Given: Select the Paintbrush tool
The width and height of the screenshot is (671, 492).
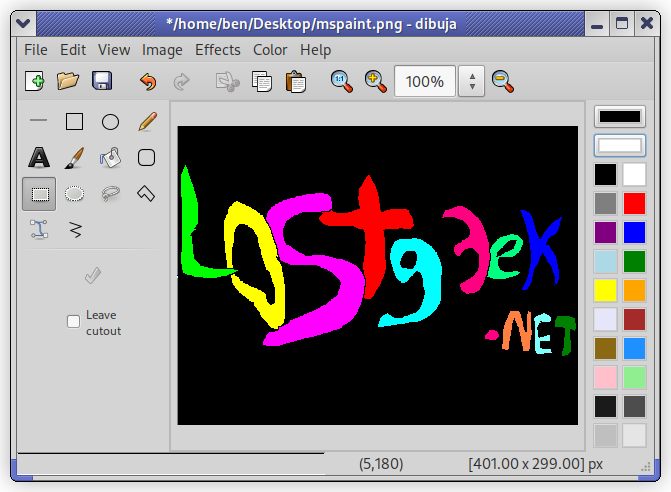Looking at the screenshot, I should click(74, 158).
